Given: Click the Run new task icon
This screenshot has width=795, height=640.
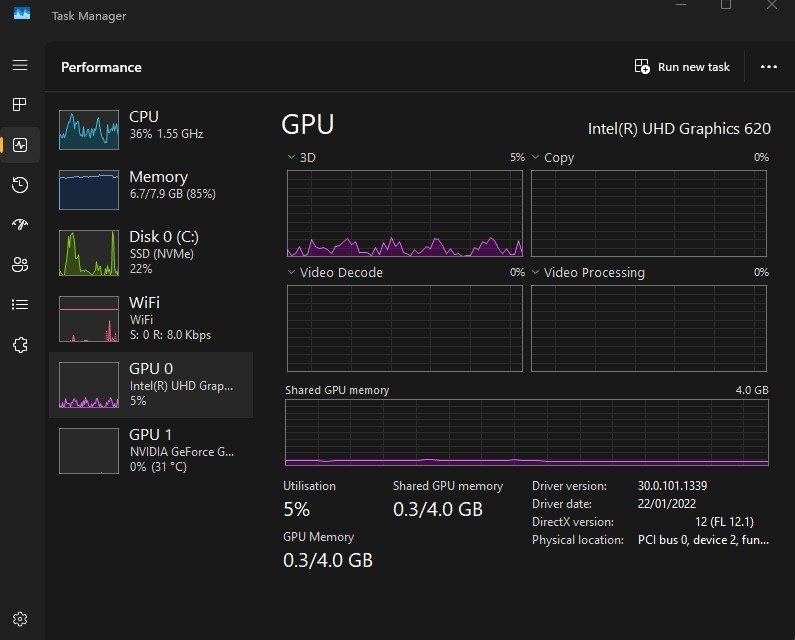Looking at the screenshot, I should (x=642, y=66).
